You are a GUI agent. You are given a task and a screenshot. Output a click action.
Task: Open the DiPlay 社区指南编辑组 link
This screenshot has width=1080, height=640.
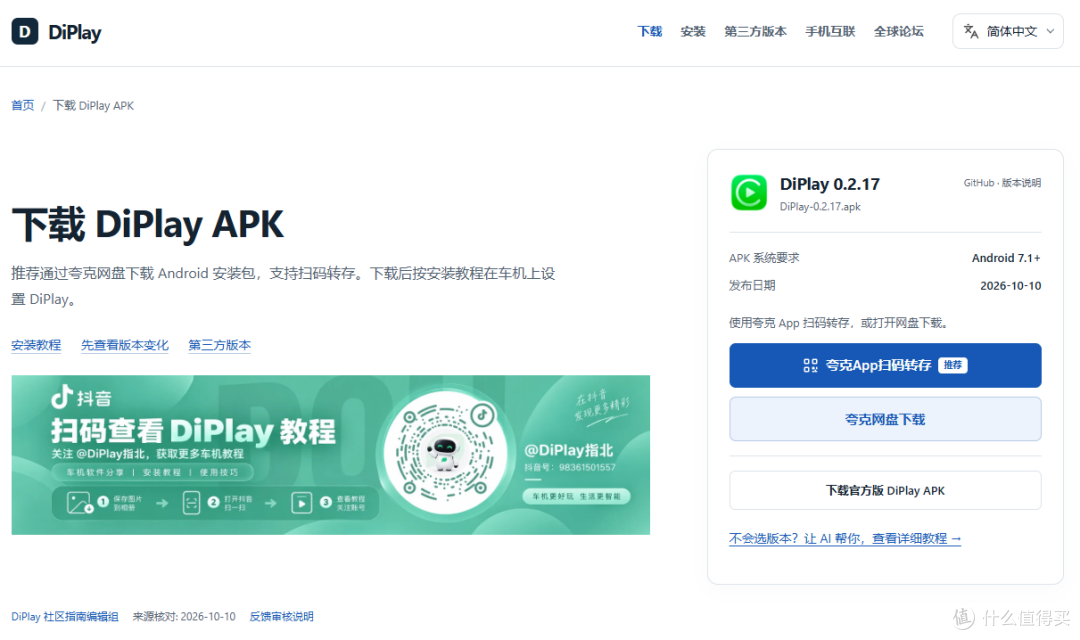(x=65, y=617)
